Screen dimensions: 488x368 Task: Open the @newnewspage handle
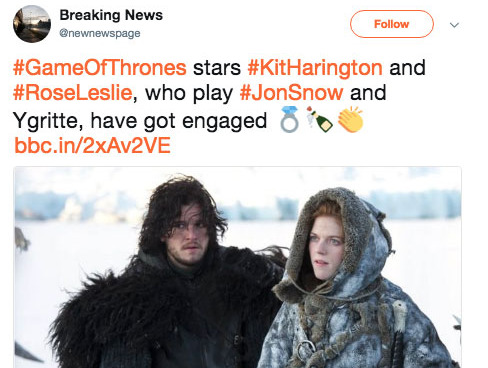coord(100,33)
